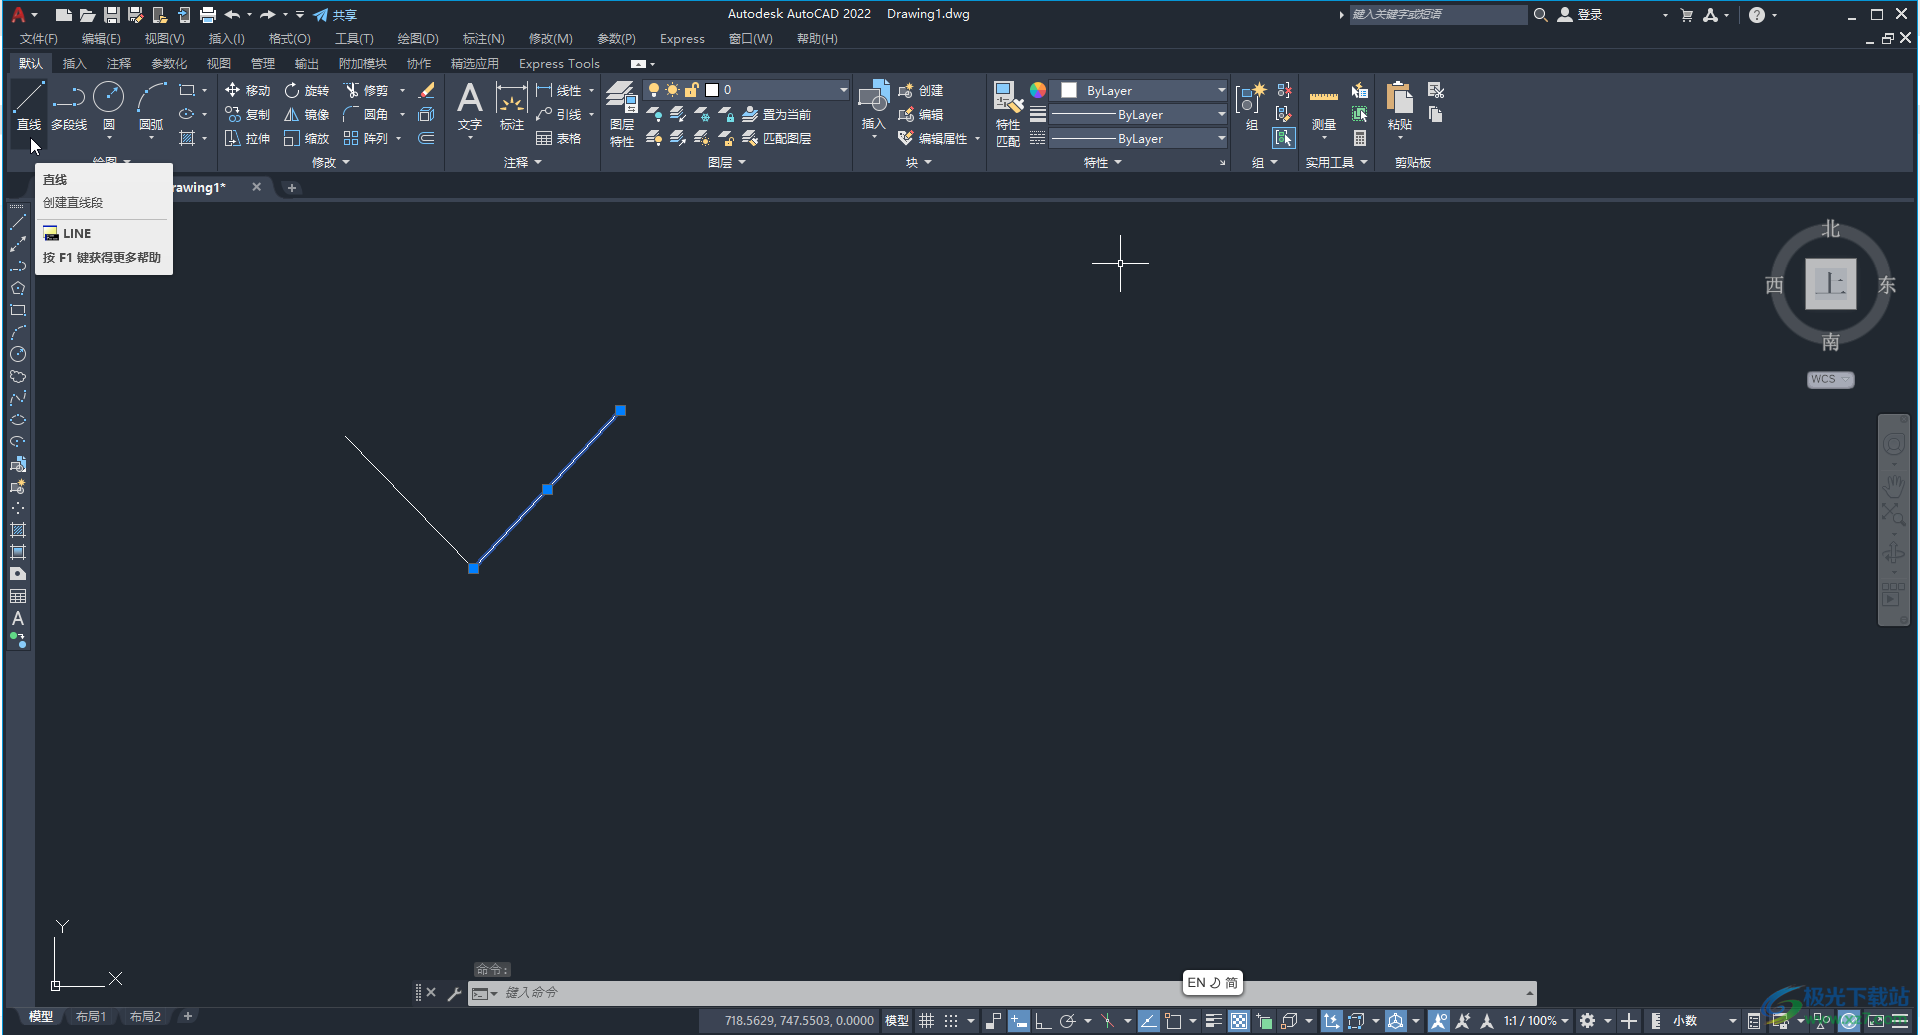Open the 文件(F) menu
The image size is (1920, 1035).
(39, 39)
